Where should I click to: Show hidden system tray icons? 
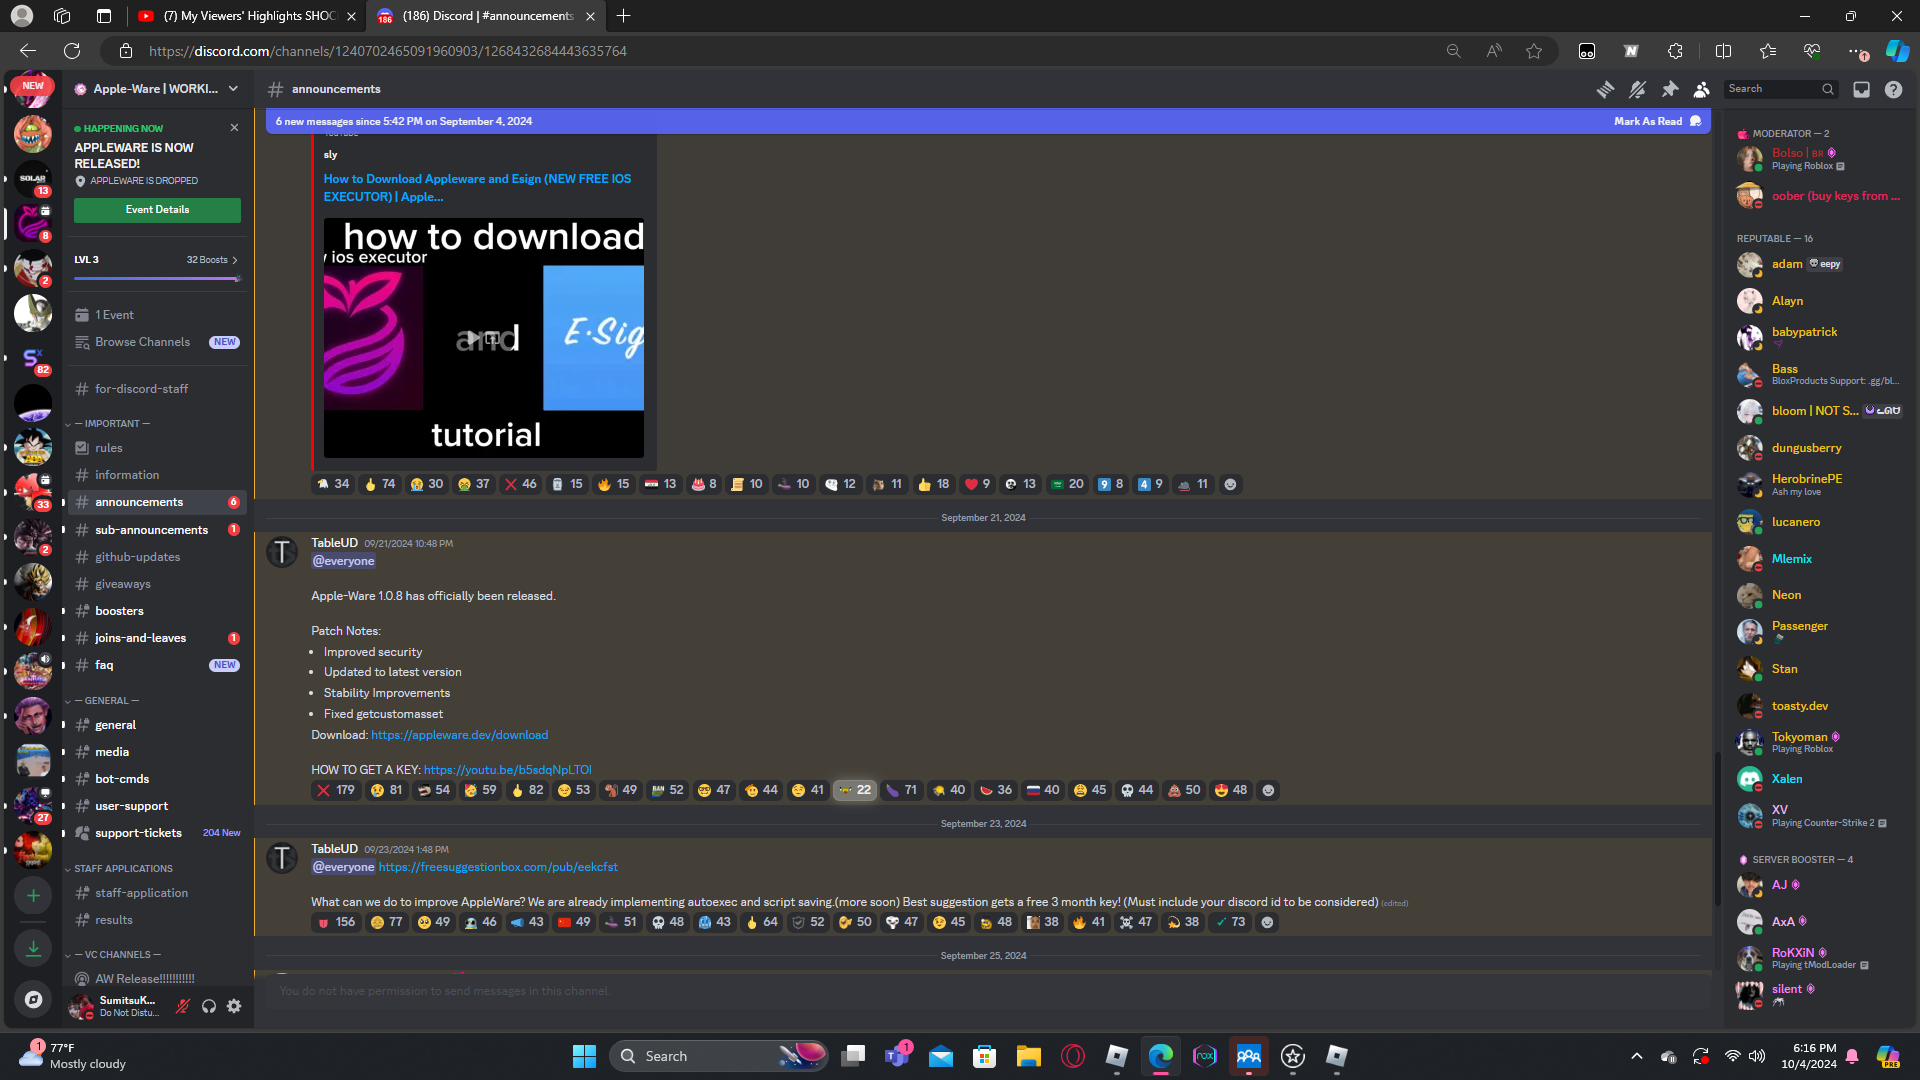[x=1636, y=1056]
